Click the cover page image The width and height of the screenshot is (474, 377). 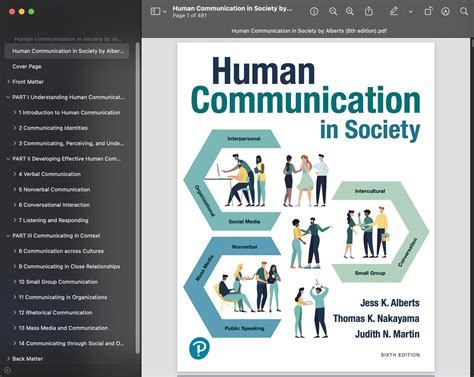point(306,207)
